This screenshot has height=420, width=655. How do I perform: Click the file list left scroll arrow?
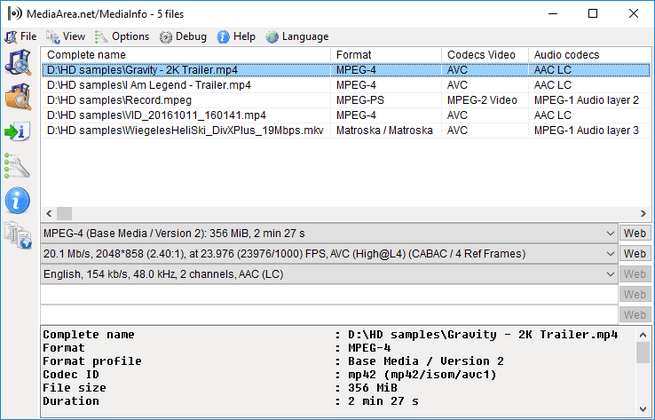pos(49,214)
